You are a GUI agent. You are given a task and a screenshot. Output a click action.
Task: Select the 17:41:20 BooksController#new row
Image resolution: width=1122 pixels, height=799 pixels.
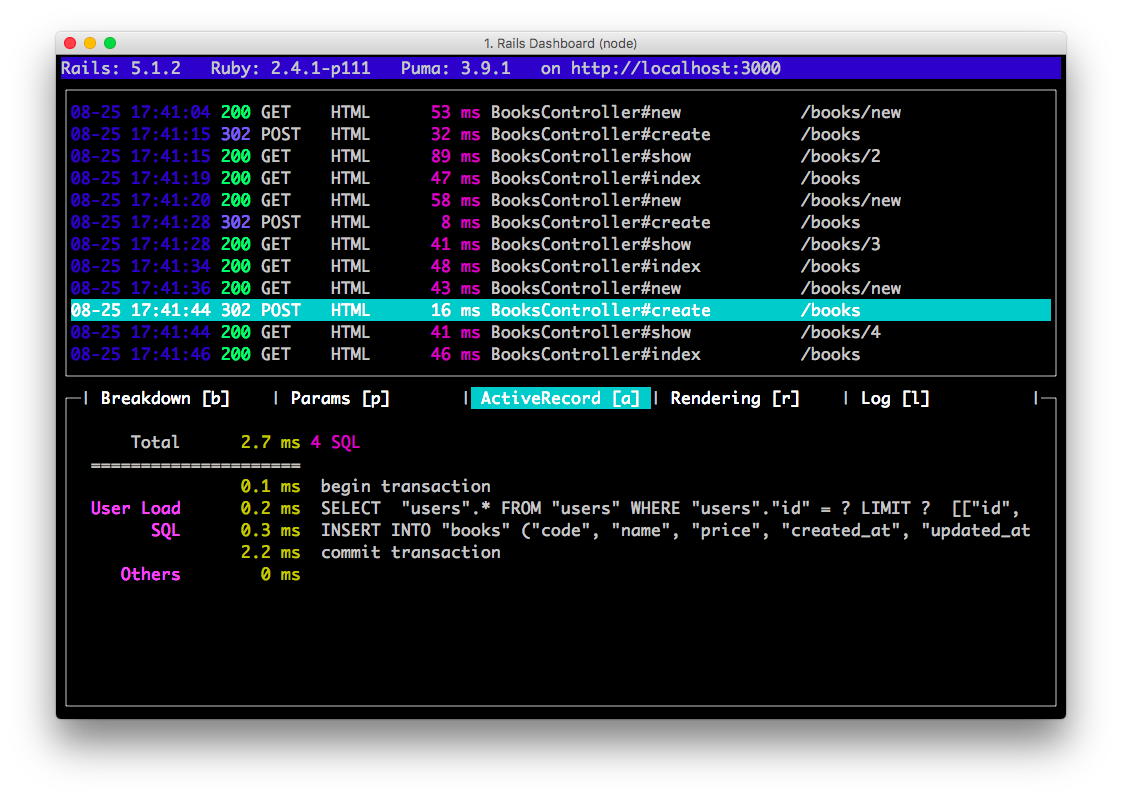pyautogui.click(x=560, y=200)
